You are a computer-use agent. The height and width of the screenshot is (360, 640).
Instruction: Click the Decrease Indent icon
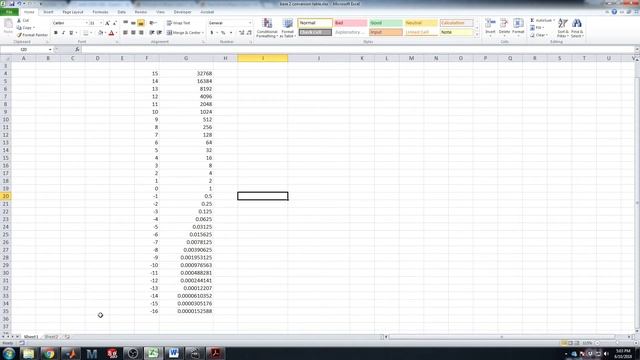(151, 33)
